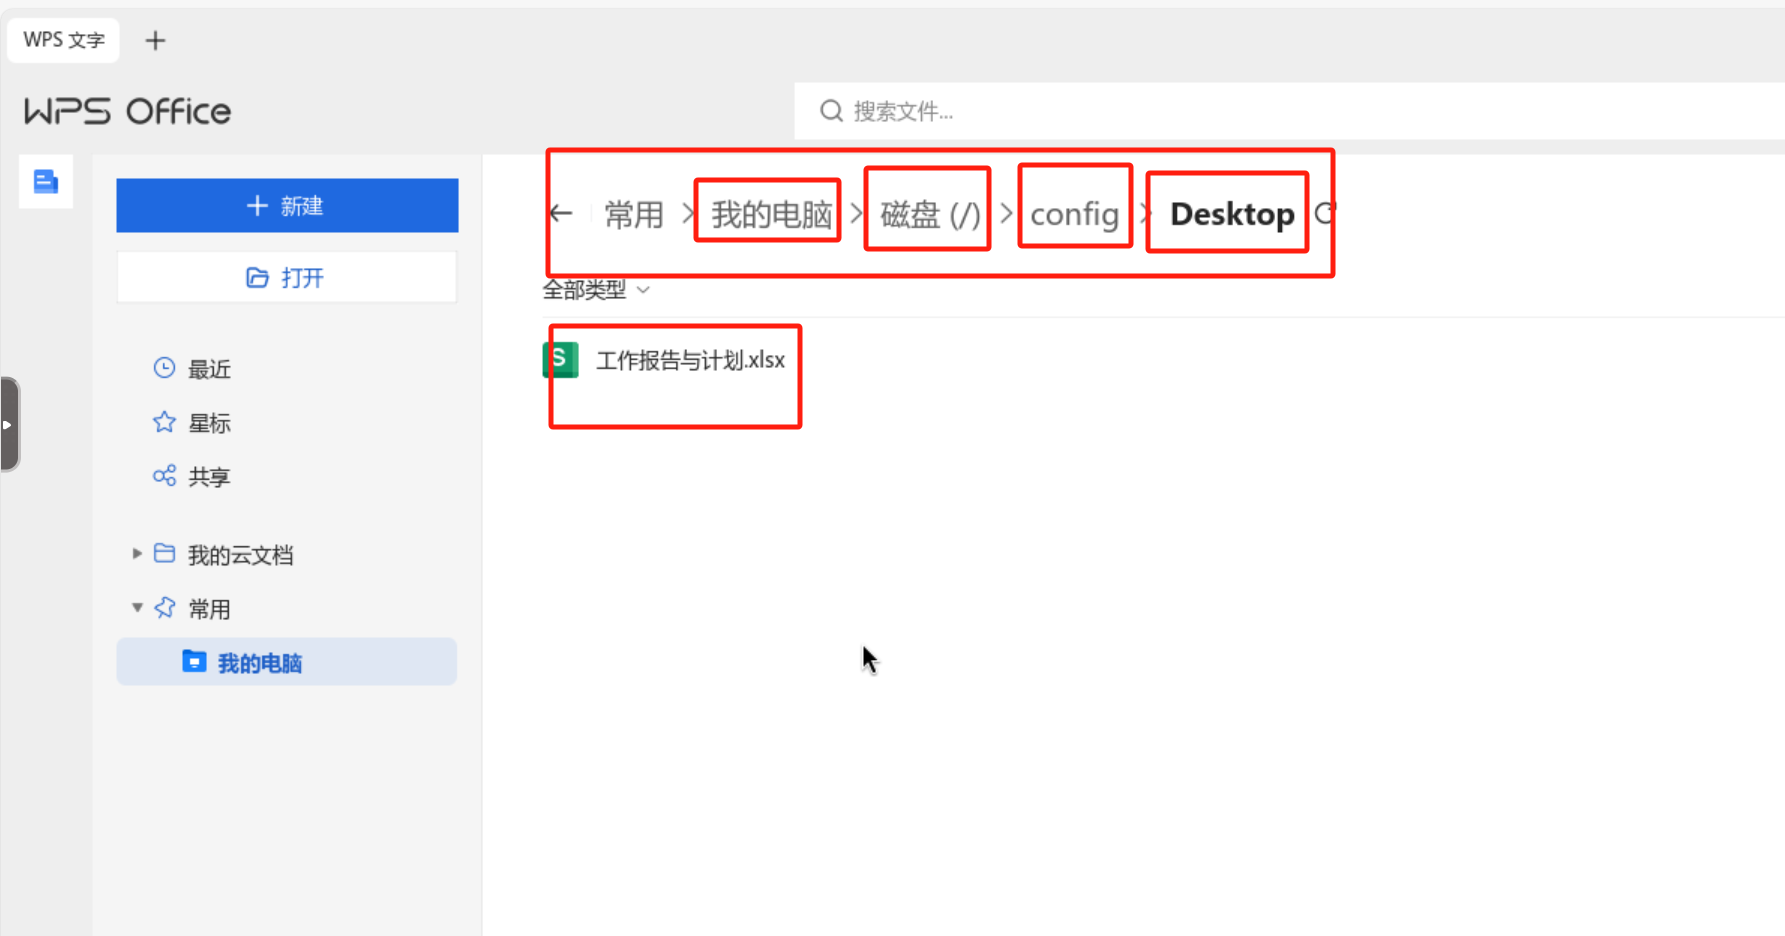Go to 常用 in the breadcrumb path
The image size is (1785, 936).
pos(634,214)
